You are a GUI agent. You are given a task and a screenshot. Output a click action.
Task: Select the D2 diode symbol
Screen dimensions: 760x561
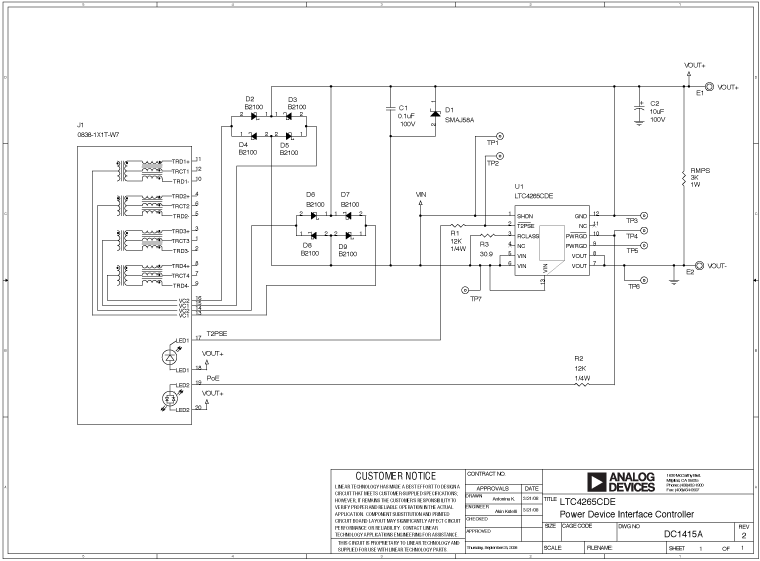tap(254, 116)
